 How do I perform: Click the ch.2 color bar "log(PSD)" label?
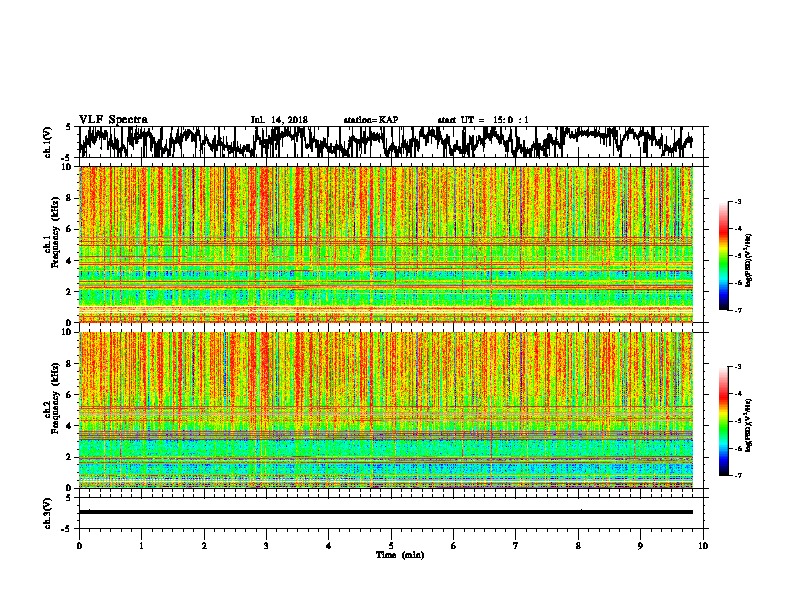coord(748,425)
